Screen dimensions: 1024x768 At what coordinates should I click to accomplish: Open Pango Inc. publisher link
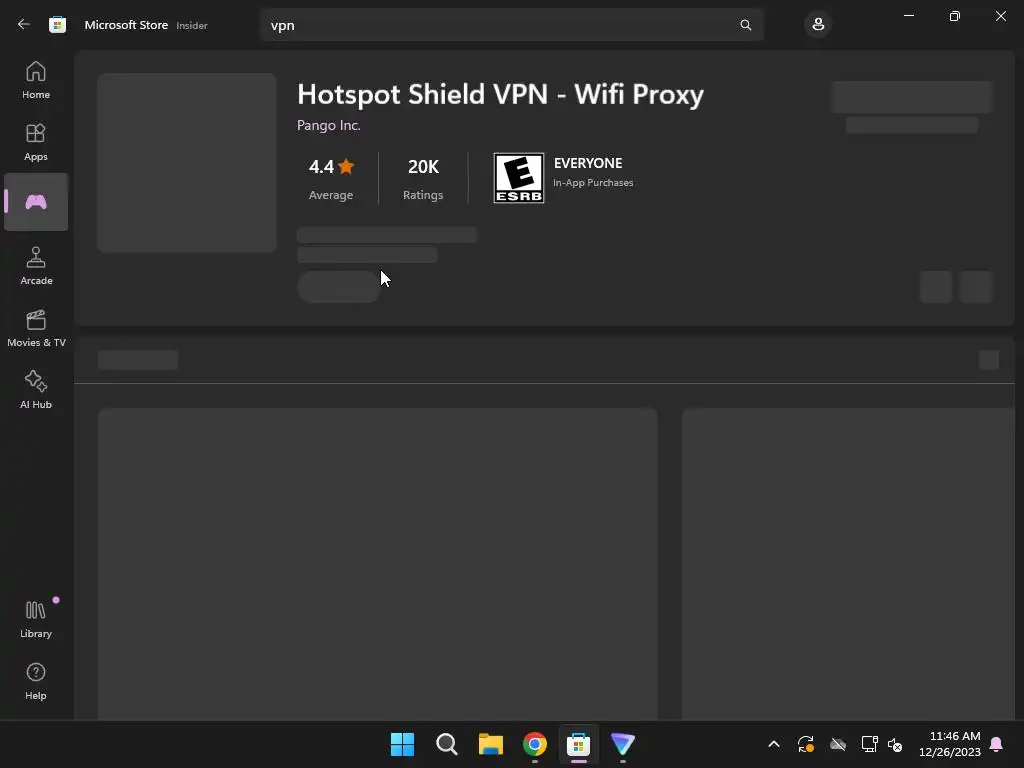328,125
